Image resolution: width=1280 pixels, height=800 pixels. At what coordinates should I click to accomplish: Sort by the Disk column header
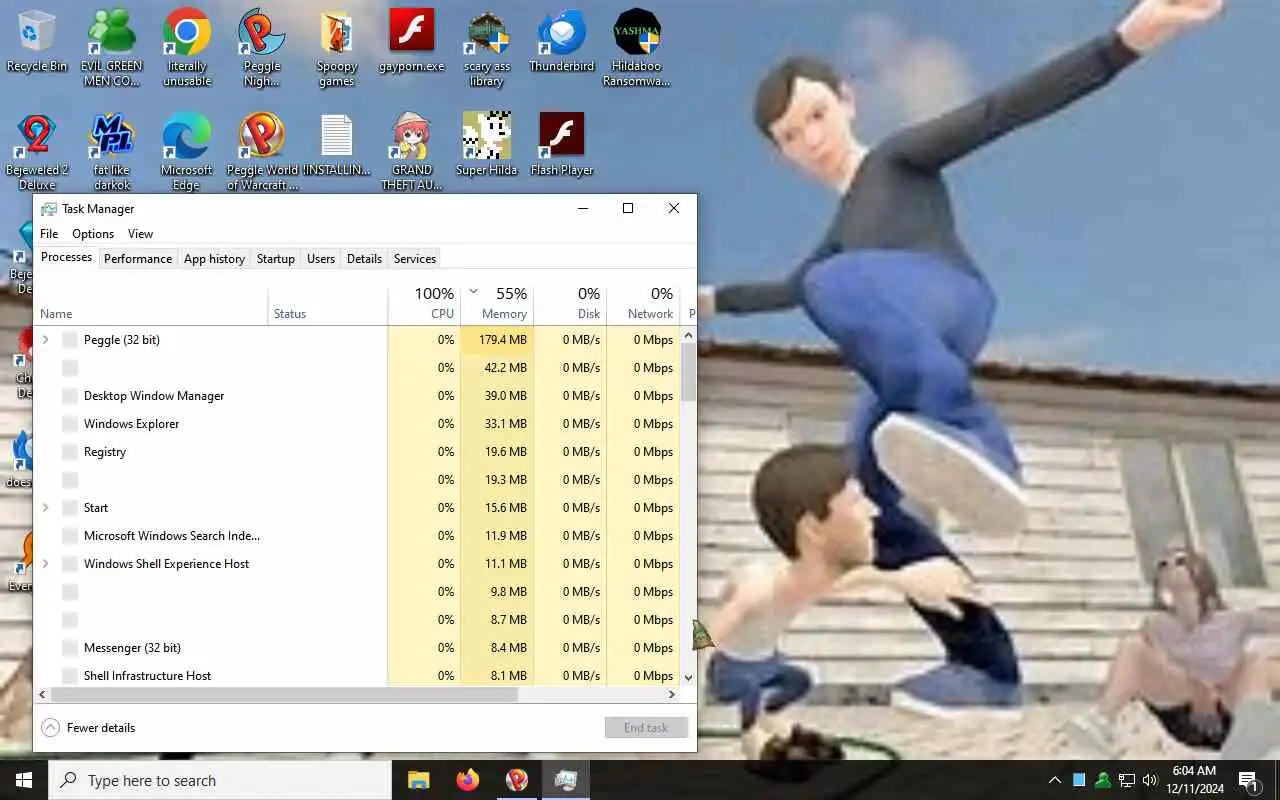point(570,304)
